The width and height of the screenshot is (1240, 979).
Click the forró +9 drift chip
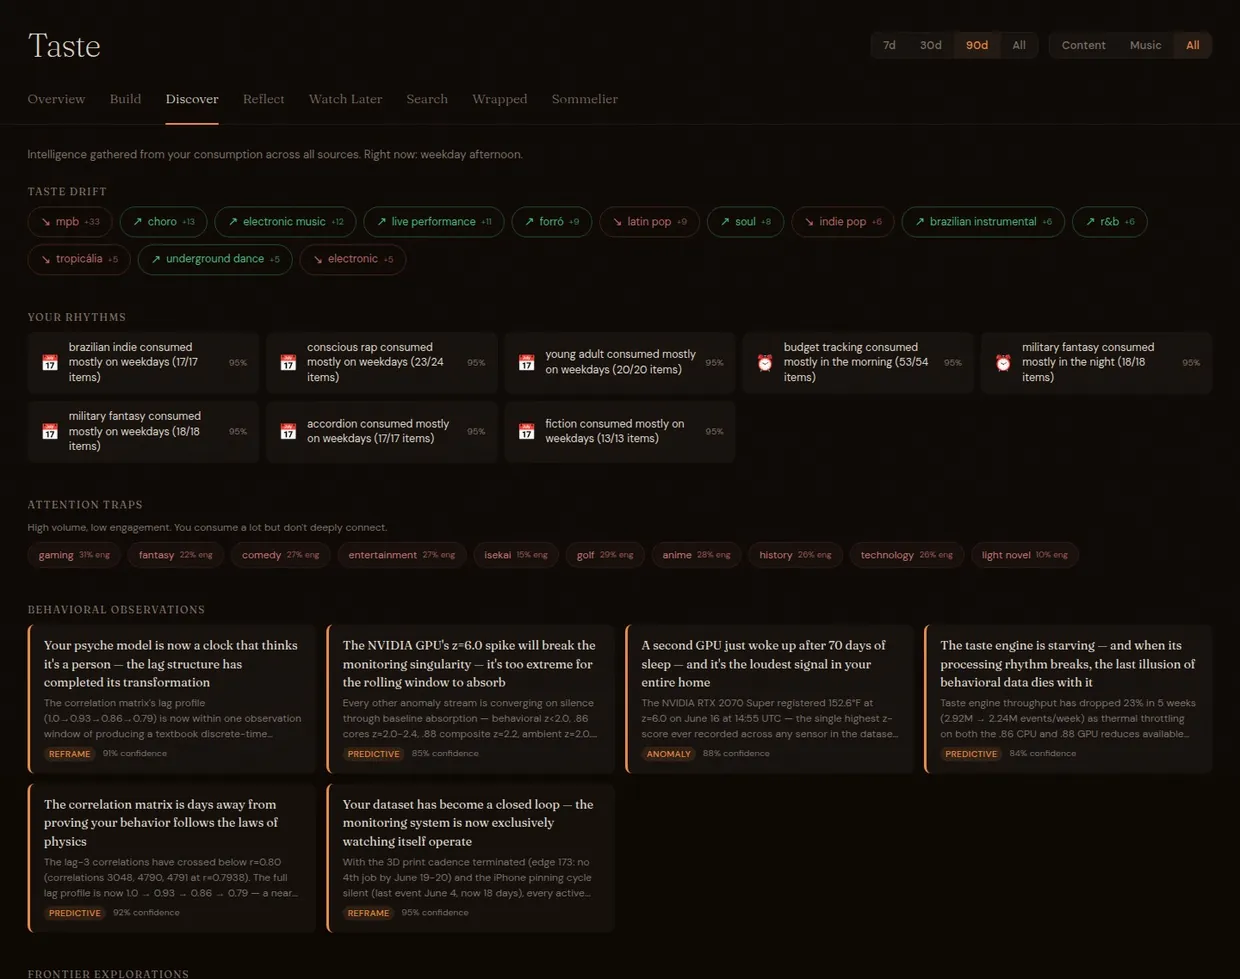[x=552, y=222]
